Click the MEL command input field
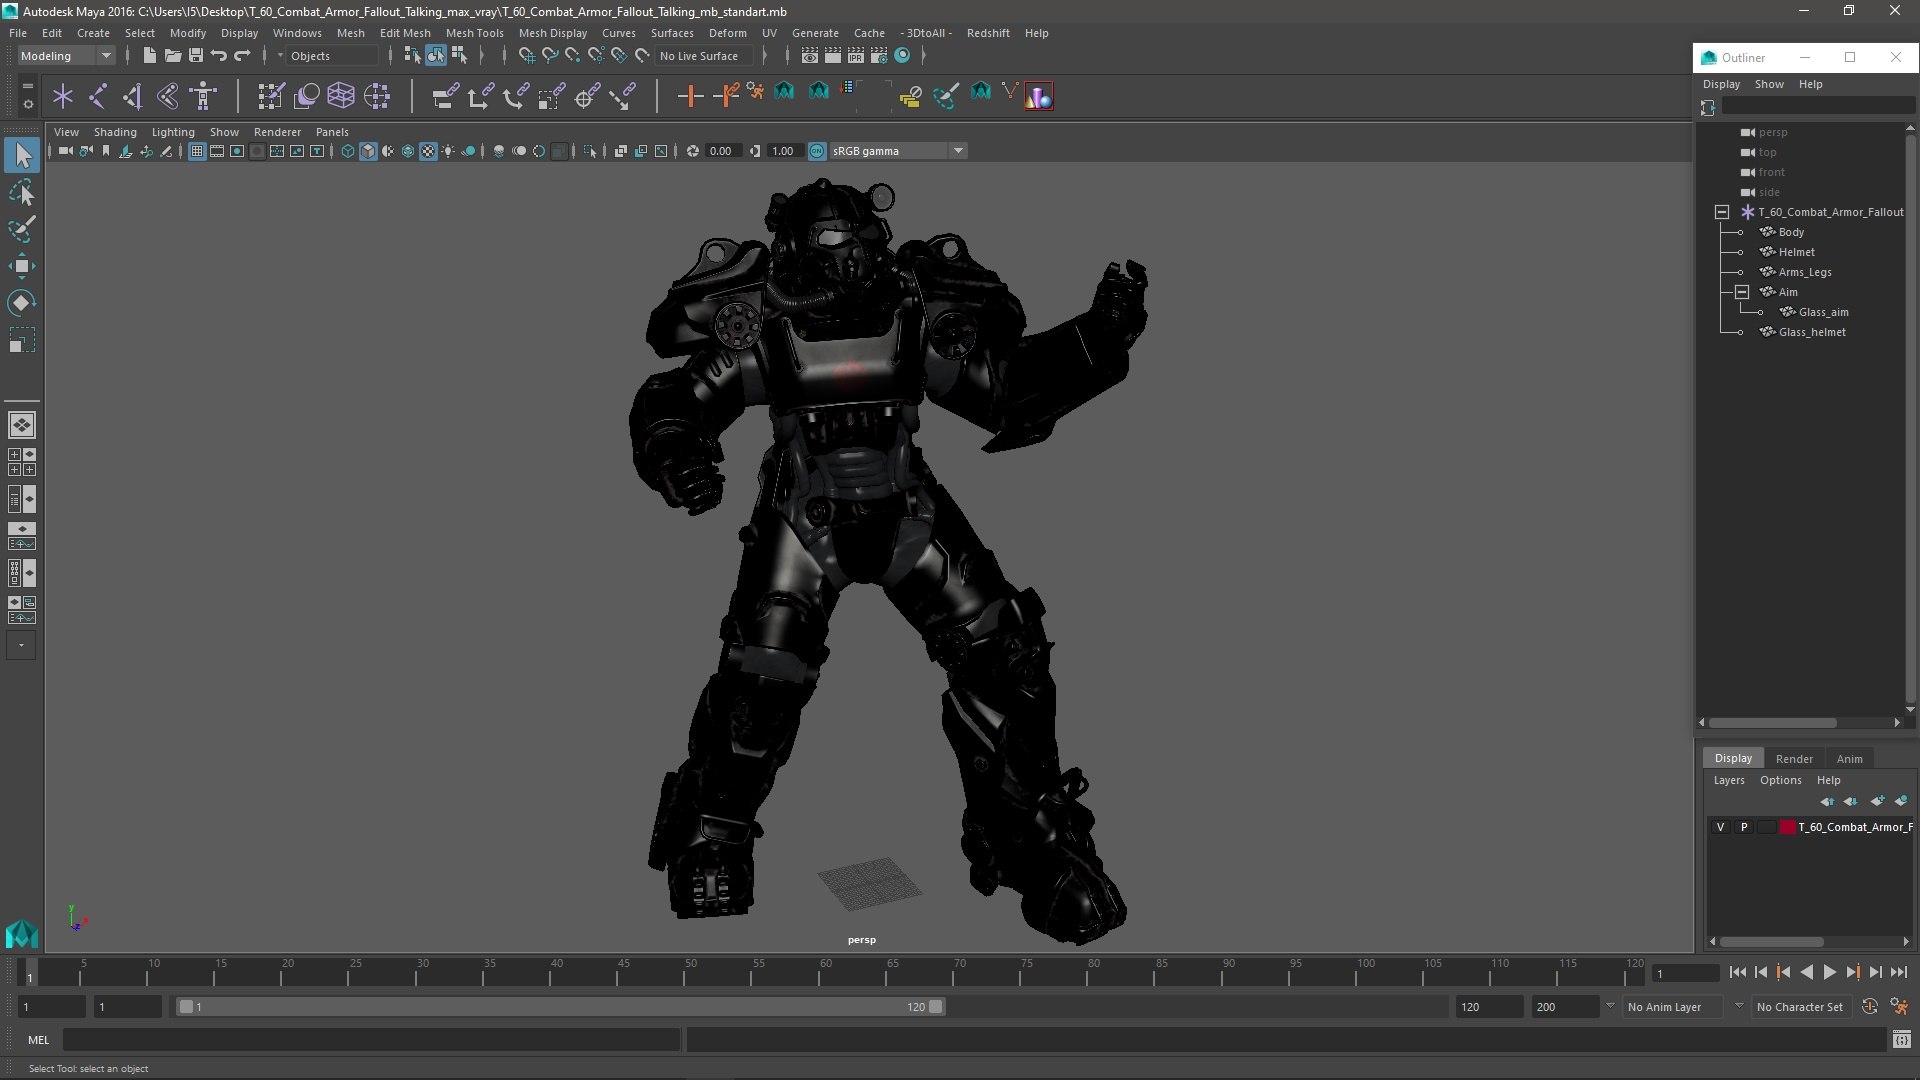Screen dimensions: 1920x1080 coord(371,1040)
